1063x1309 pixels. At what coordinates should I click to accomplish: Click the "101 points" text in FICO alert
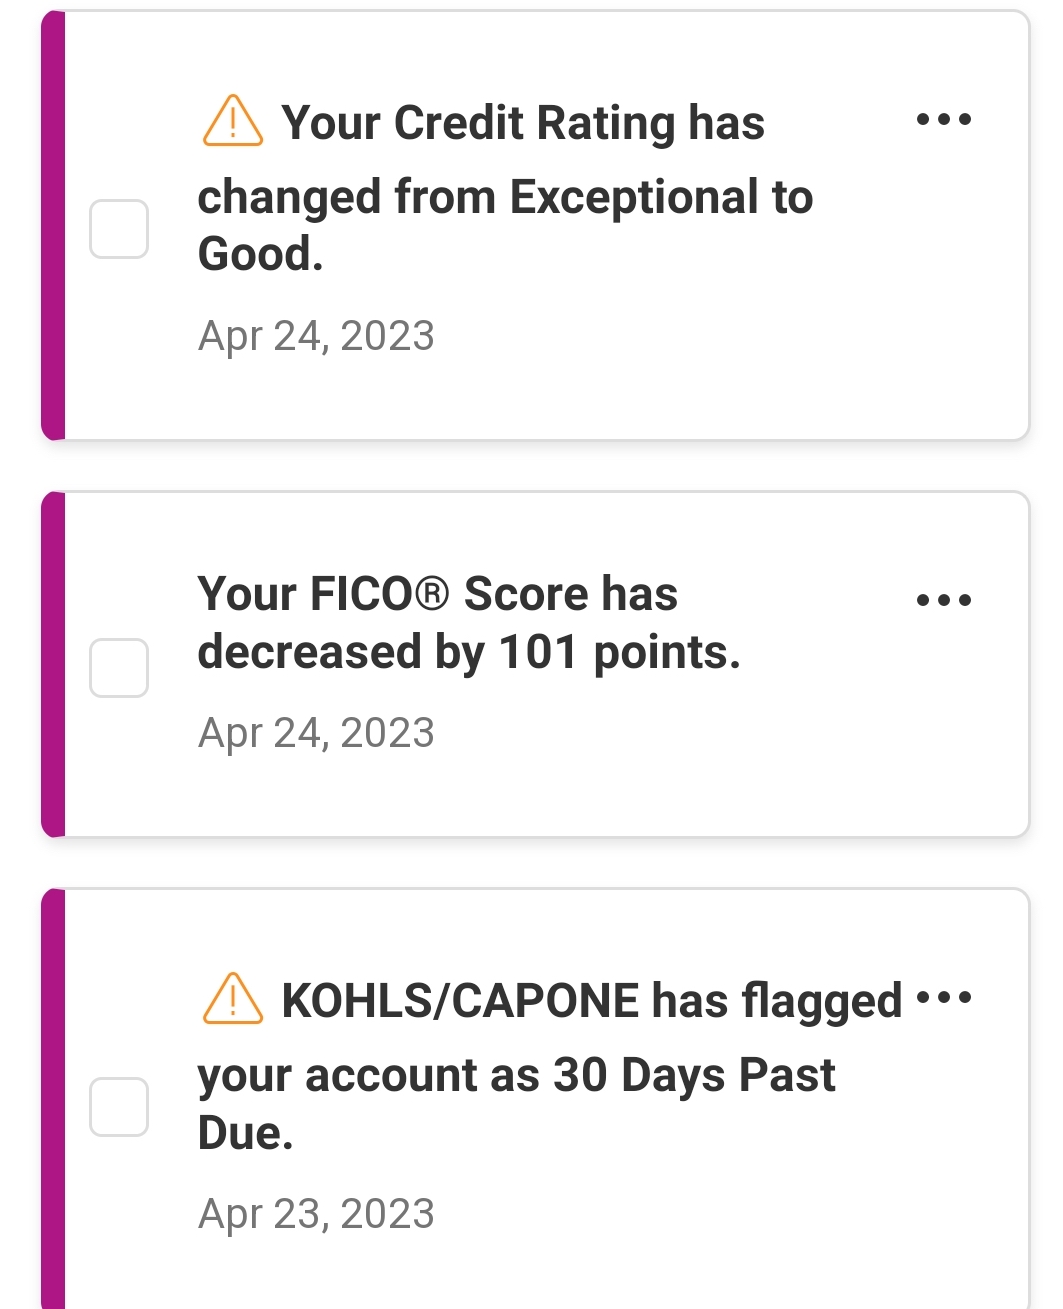pyautogui.click(x=619, y=652)
